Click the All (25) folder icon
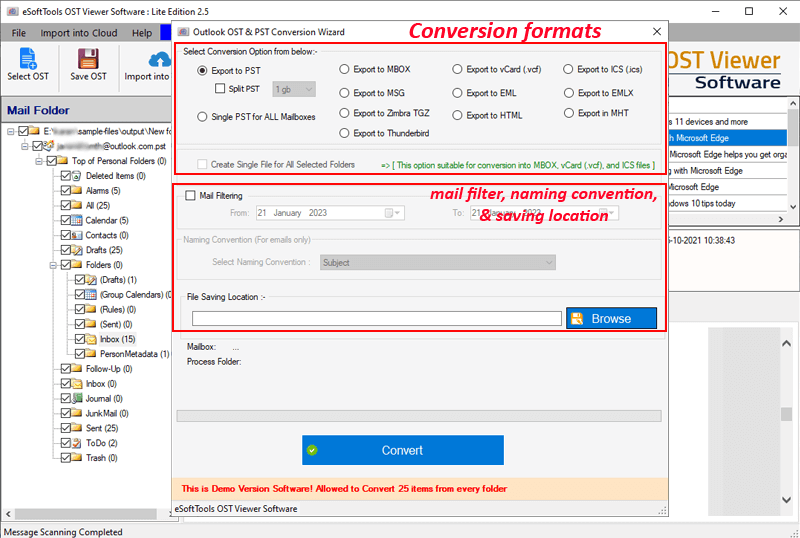 tap(77, 206)
